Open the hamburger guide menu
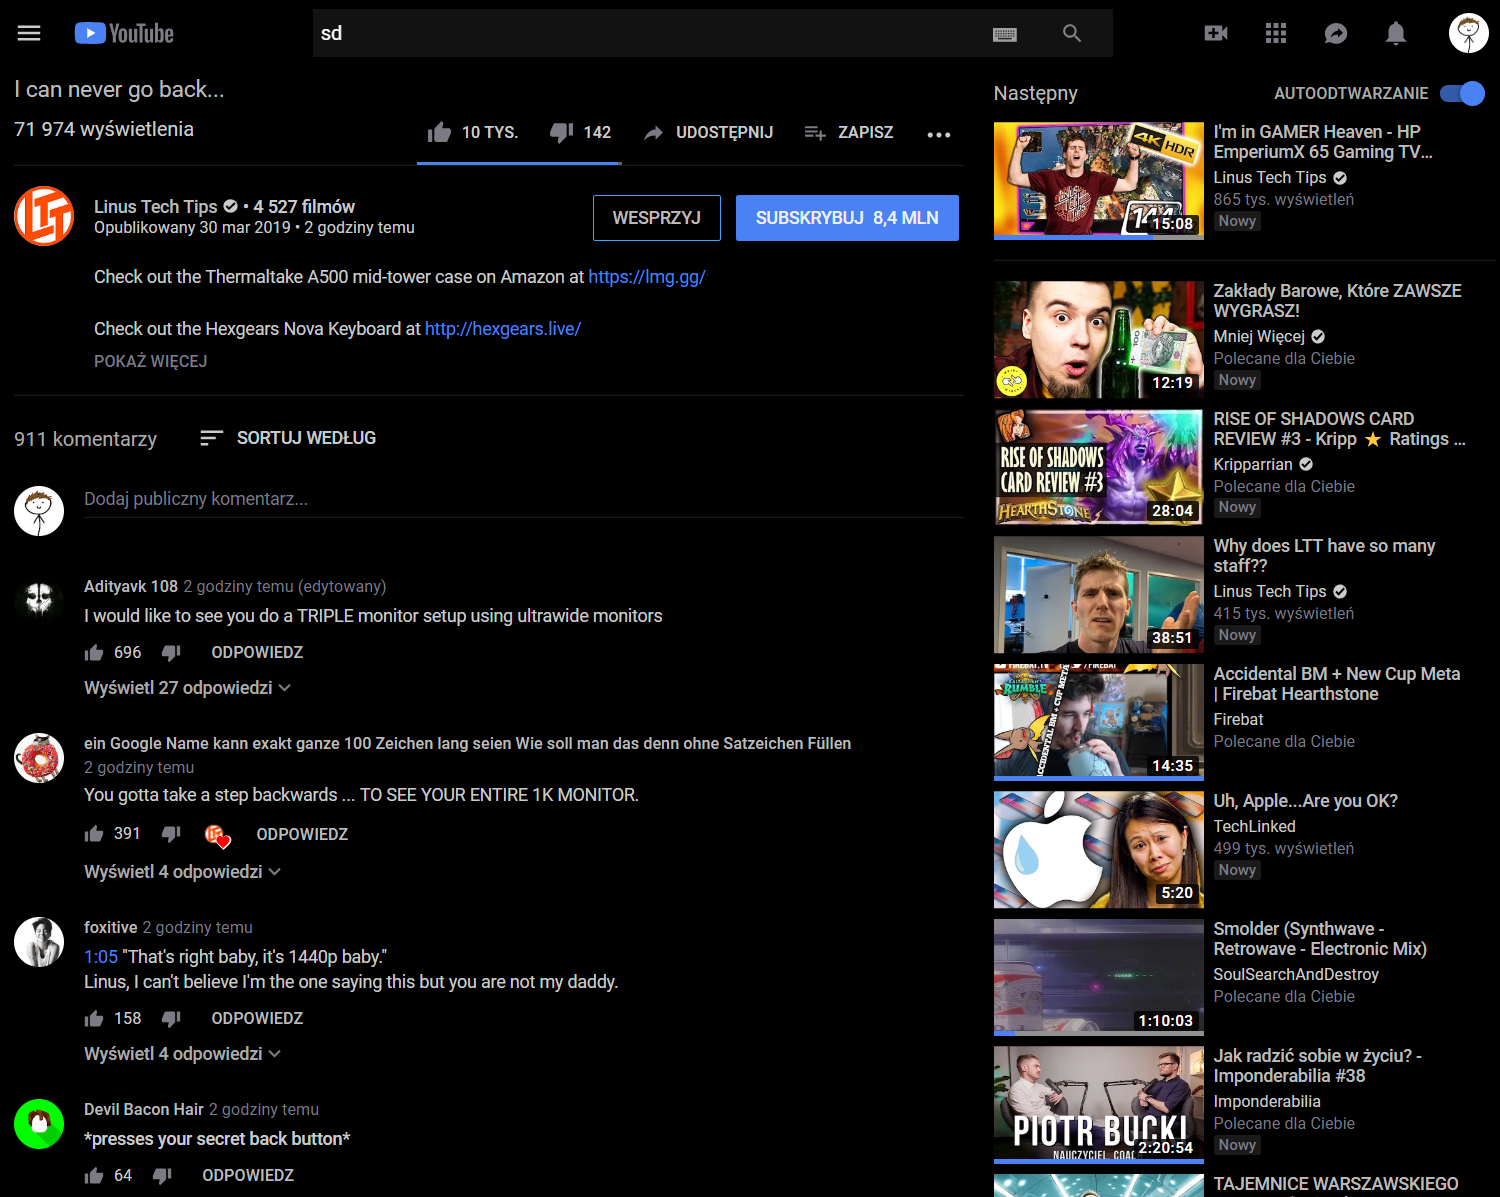The image size is (1500, 1197). click(x=29, y=33)
